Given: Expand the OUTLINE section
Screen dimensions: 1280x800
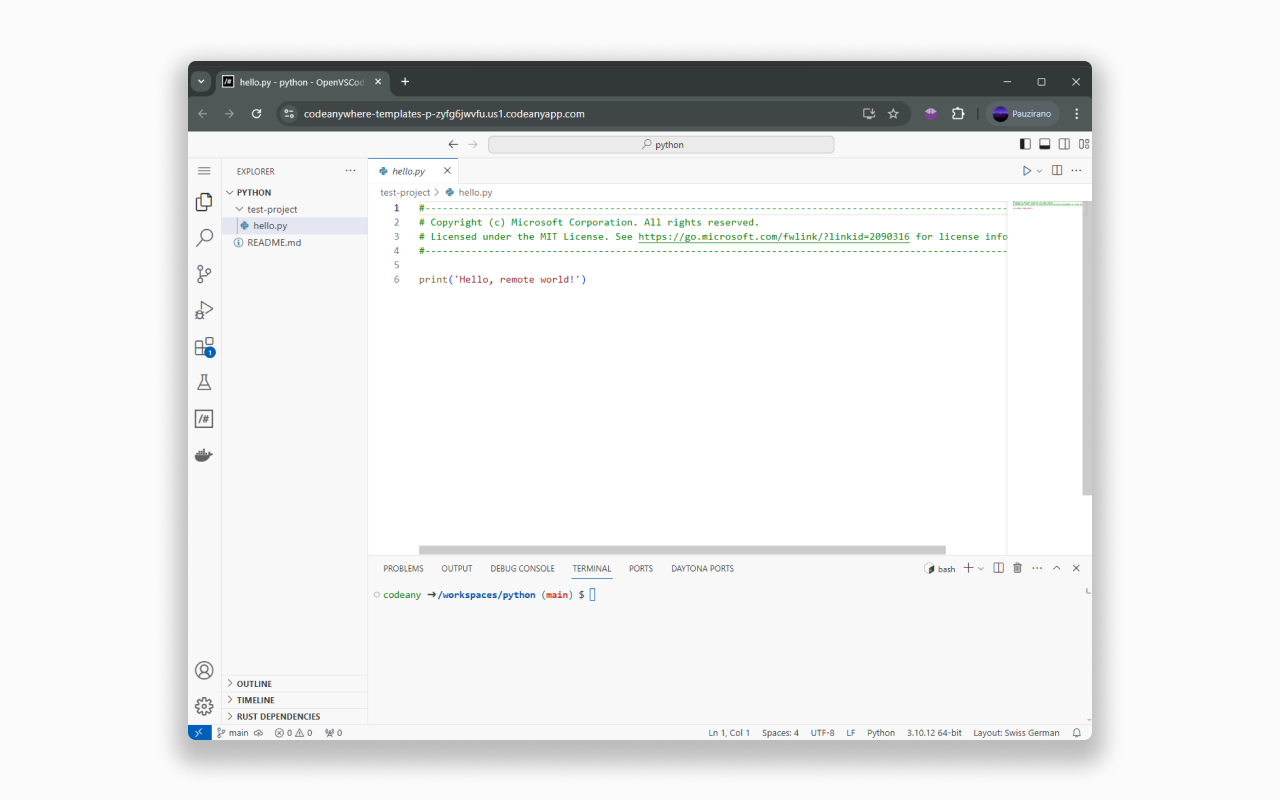Looking at the screenshot, I should (253, 683).
